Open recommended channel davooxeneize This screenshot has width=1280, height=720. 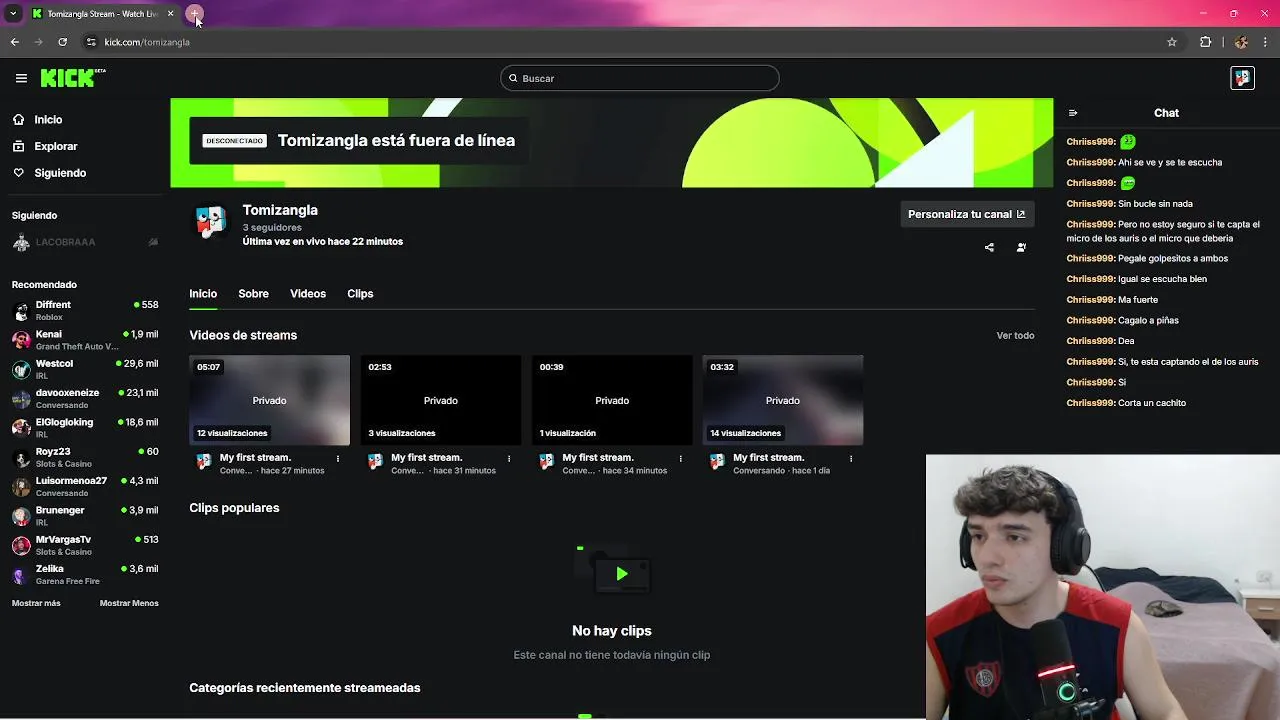pos(84,398)
